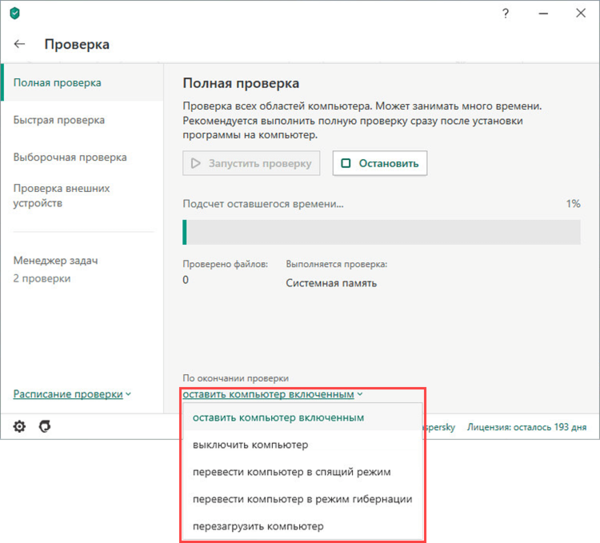Open the settings gear icon
The height and width of the screenshot is (543, 600).
pos(19,427)
